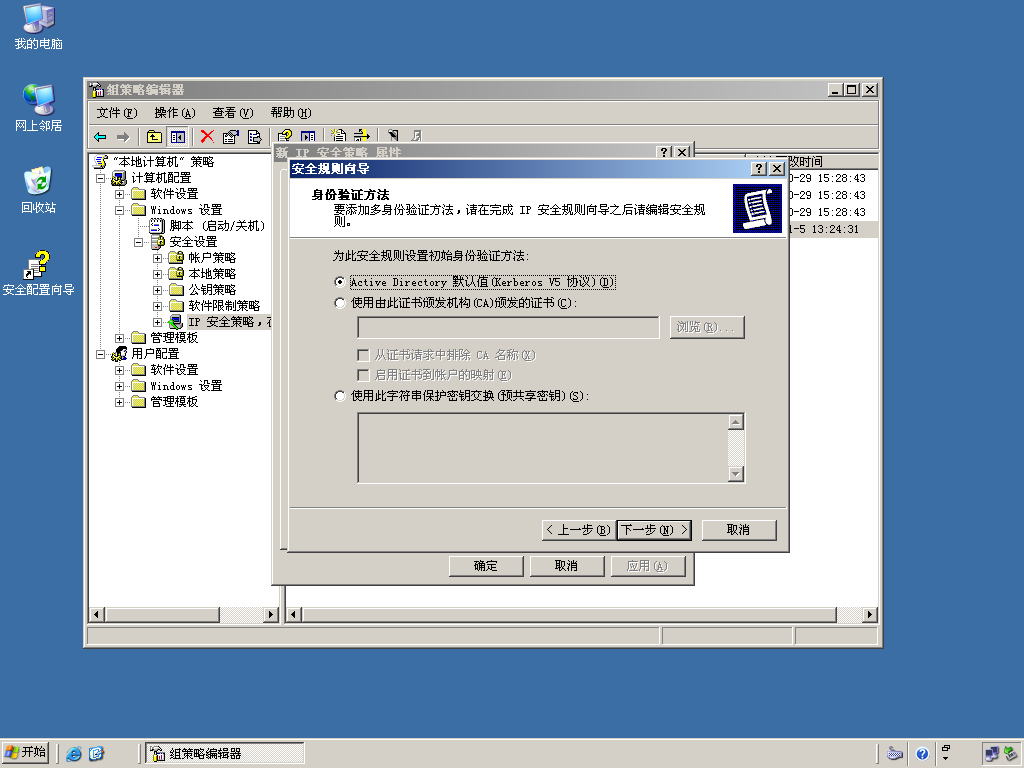Expand the 公钥策略 node

click(x=157, y=290)
